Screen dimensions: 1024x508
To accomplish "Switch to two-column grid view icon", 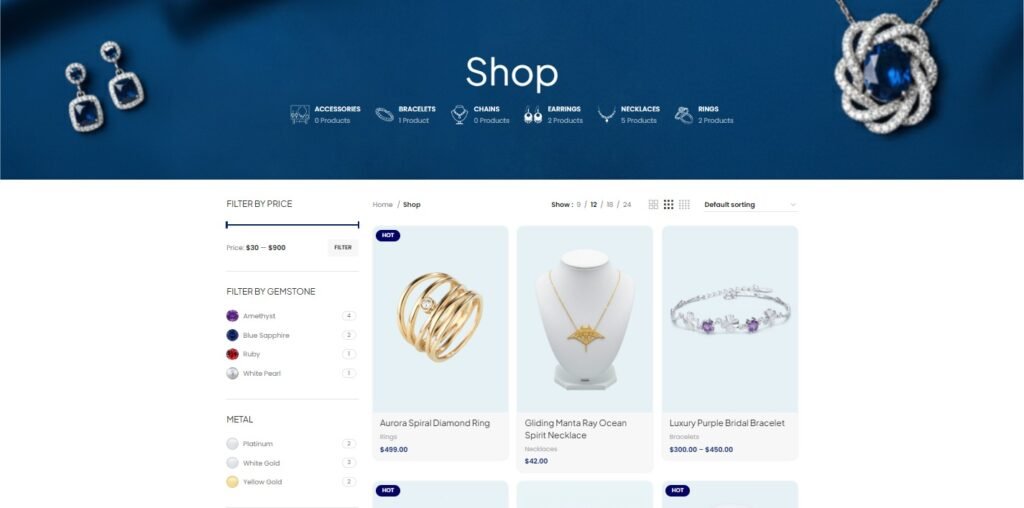I will coord(653,204).
